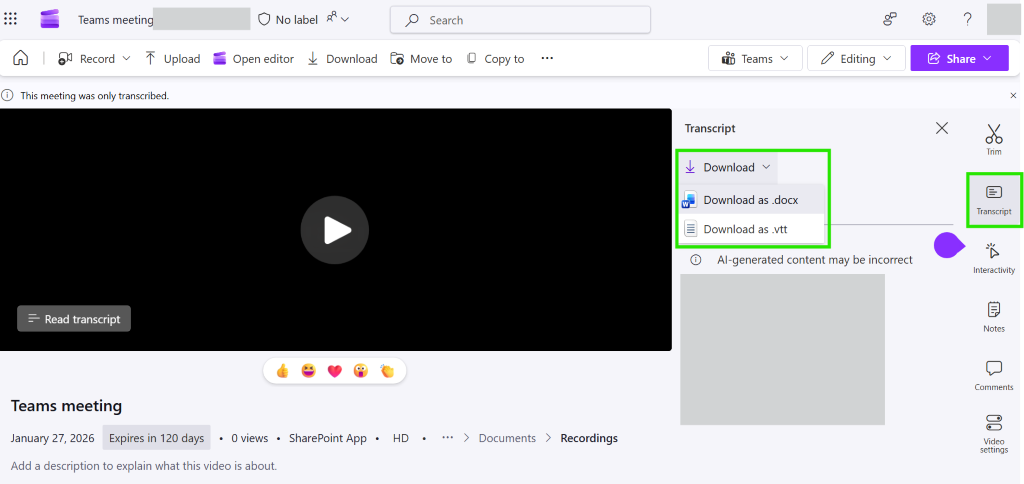The height and width of the screenshot is (484, 1024).
Task: Click the January 27, 2026 date text
Action: (52, 438)
